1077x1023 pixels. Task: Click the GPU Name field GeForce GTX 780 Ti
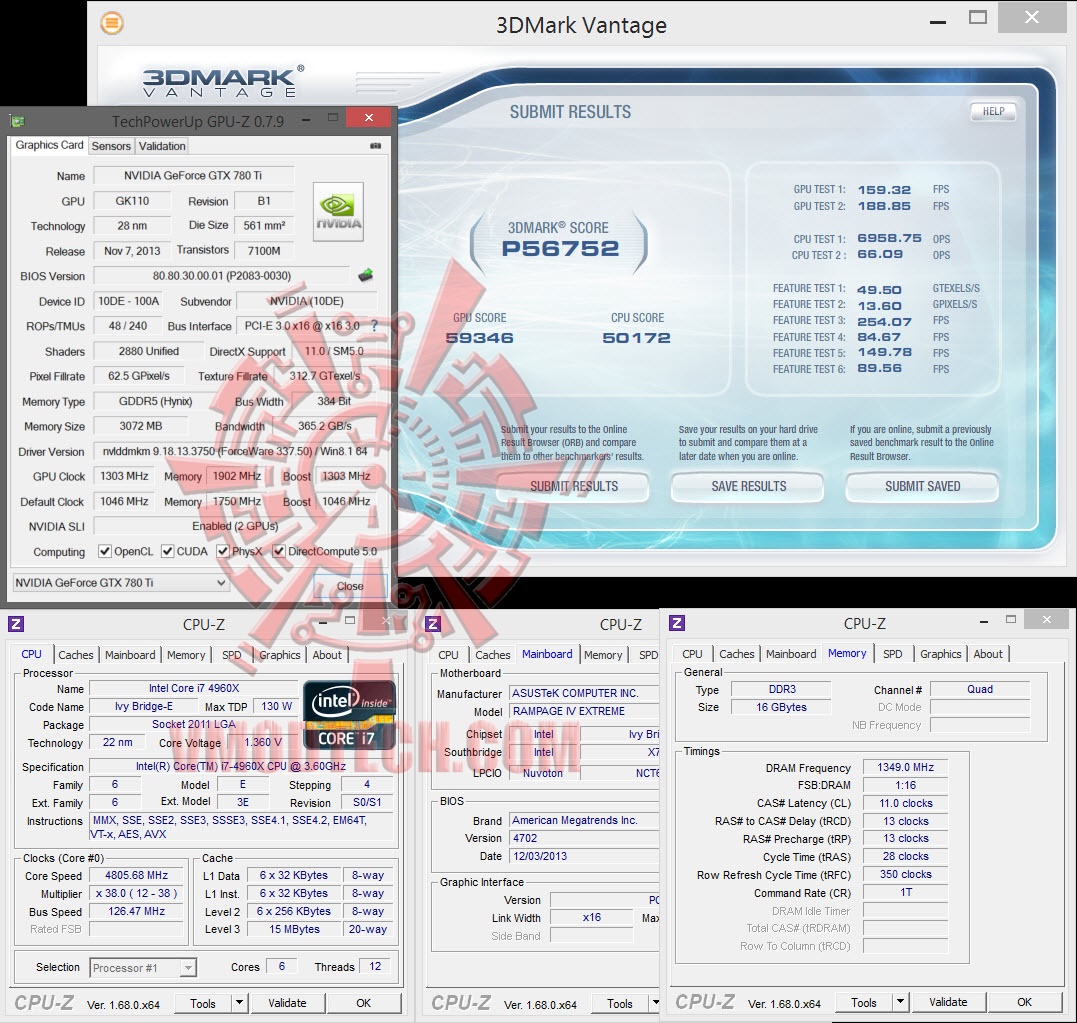pyautogui.click(x=193, y=176)
